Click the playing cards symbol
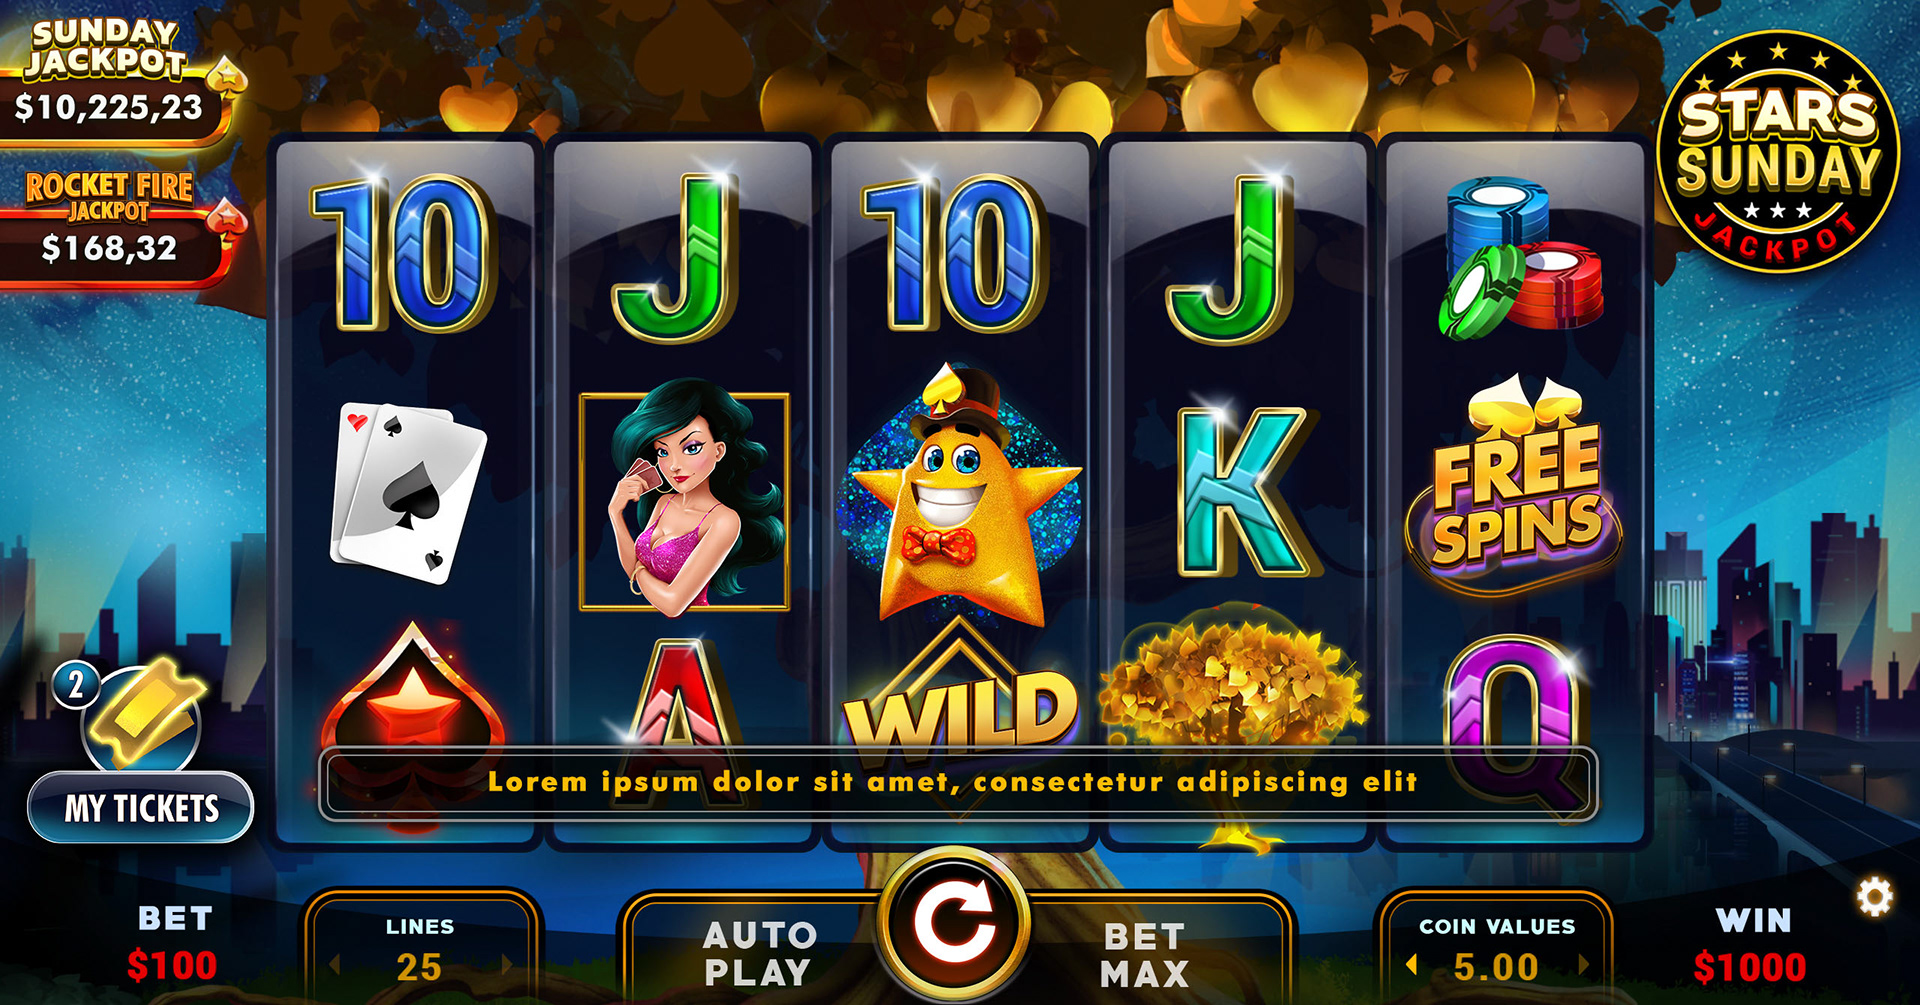 [408, 492]
